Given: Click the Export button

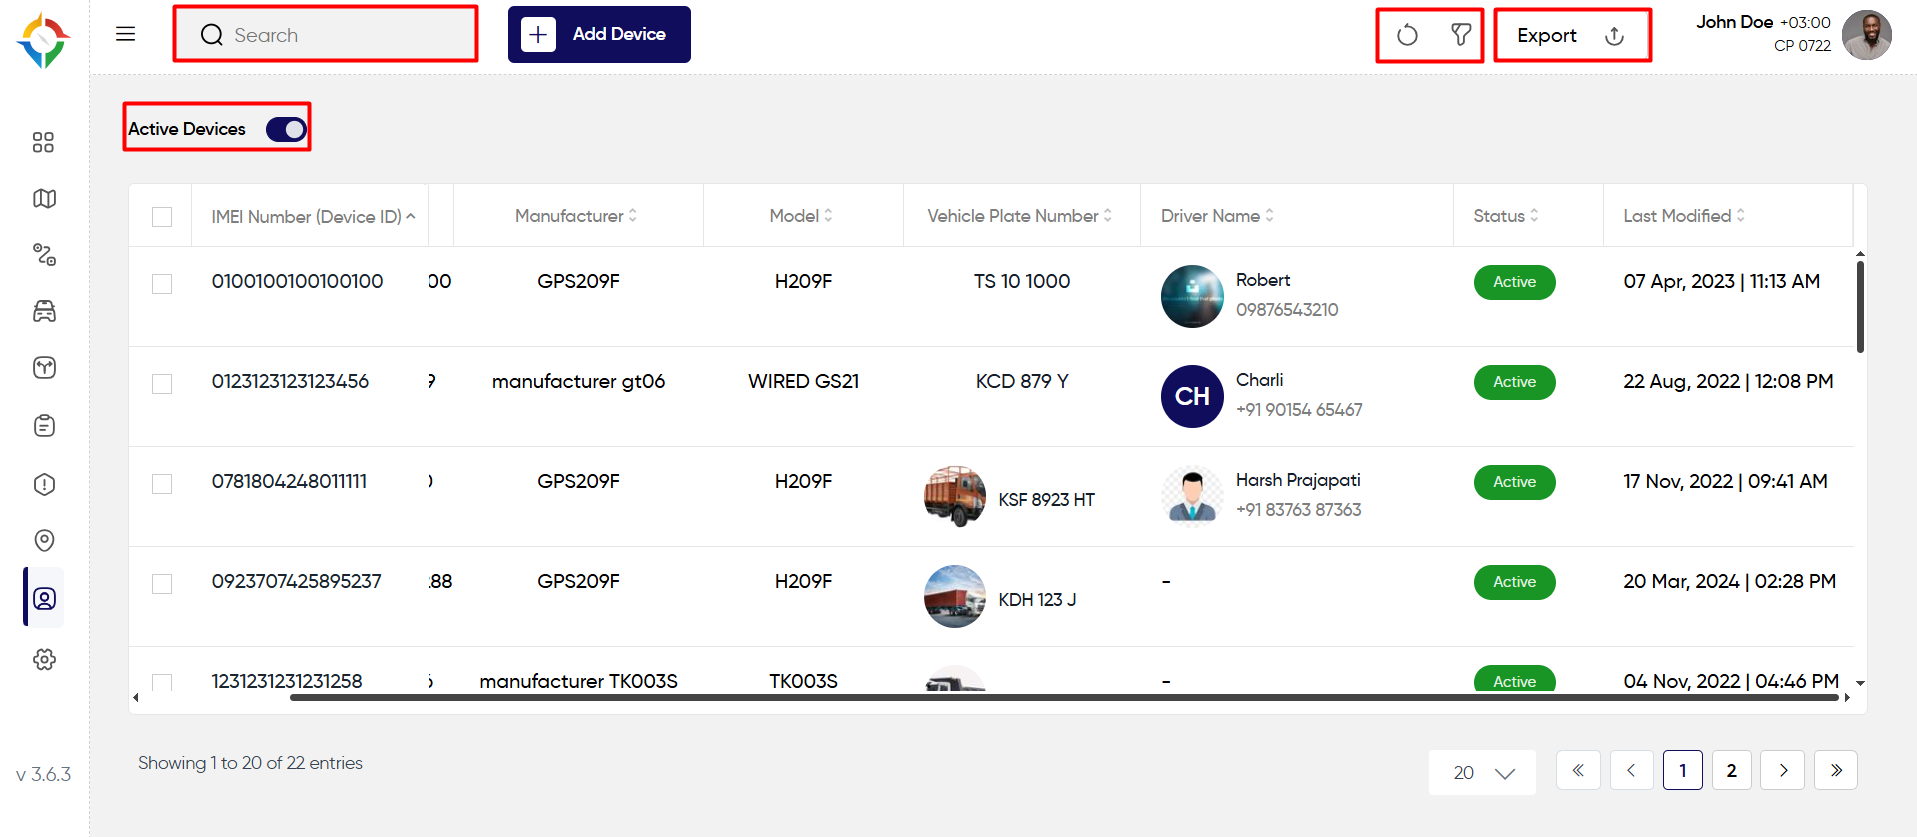Looking at the screenshot, I should pos(1572,35).
